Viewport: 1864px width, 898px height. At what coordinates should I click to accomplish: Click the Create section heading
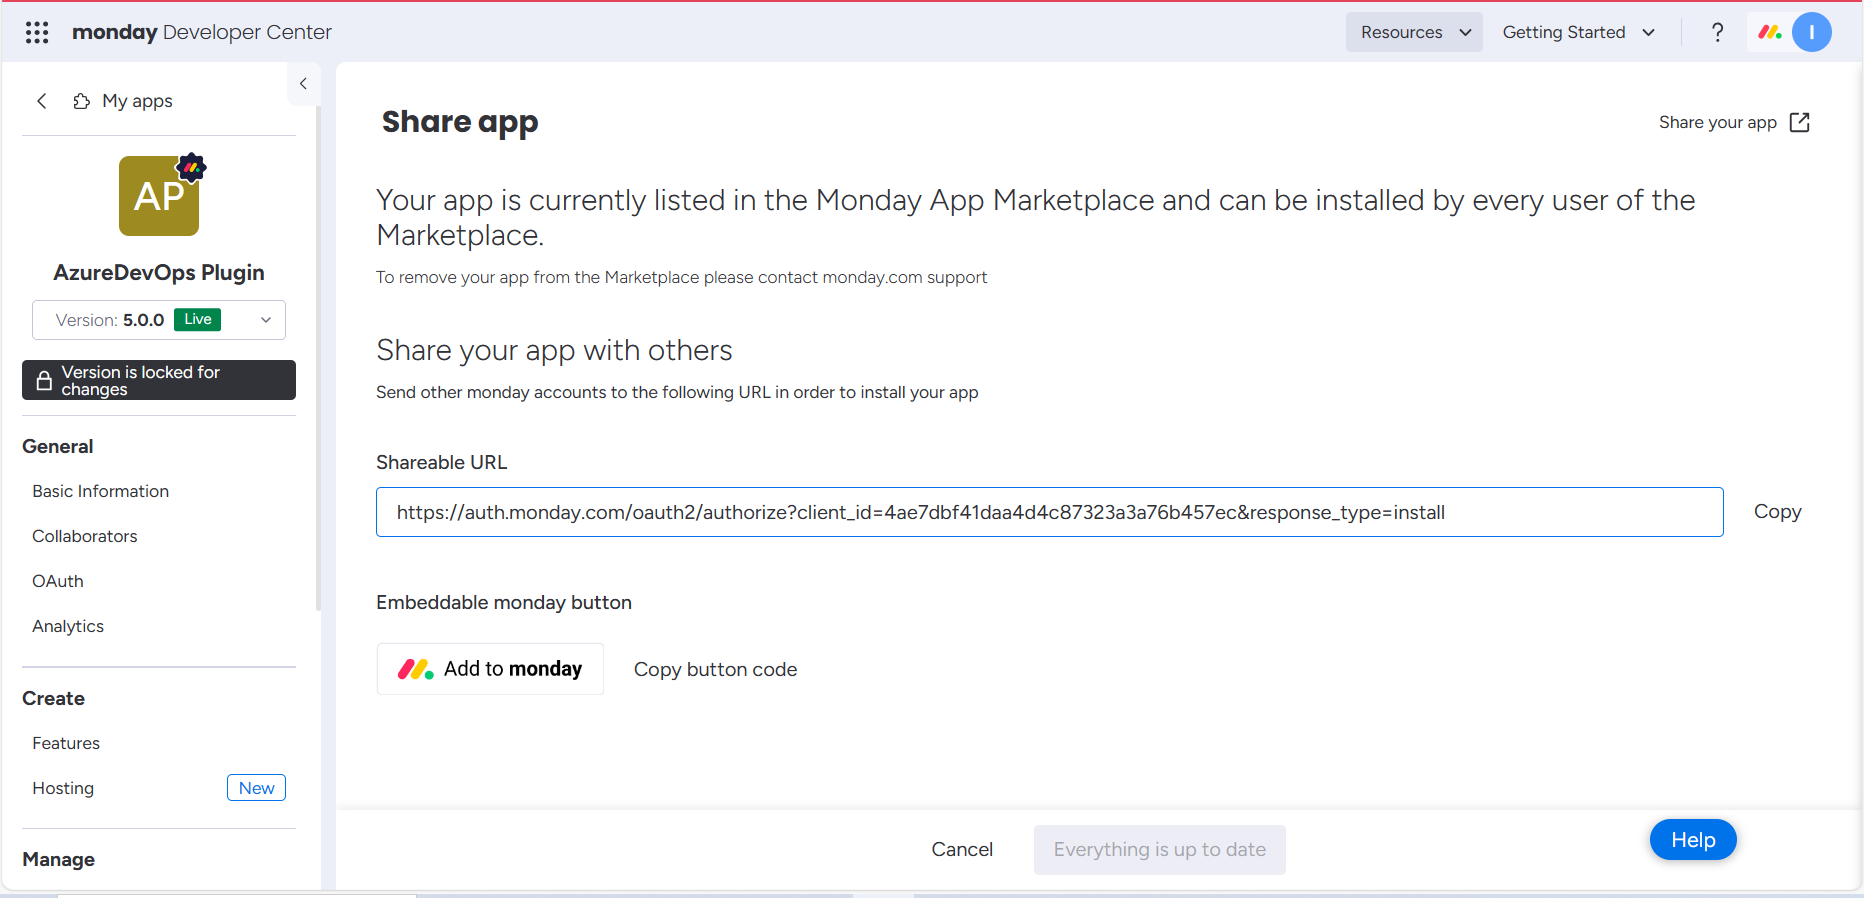point(54,698)
